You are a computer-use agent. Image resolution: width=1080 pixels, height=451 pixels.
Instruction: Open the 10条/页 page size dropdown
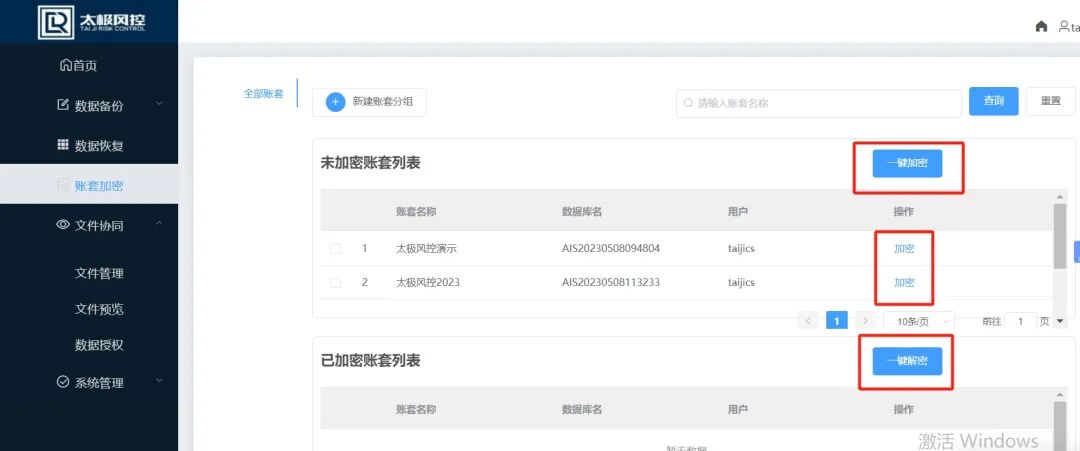tap(919, 321)
